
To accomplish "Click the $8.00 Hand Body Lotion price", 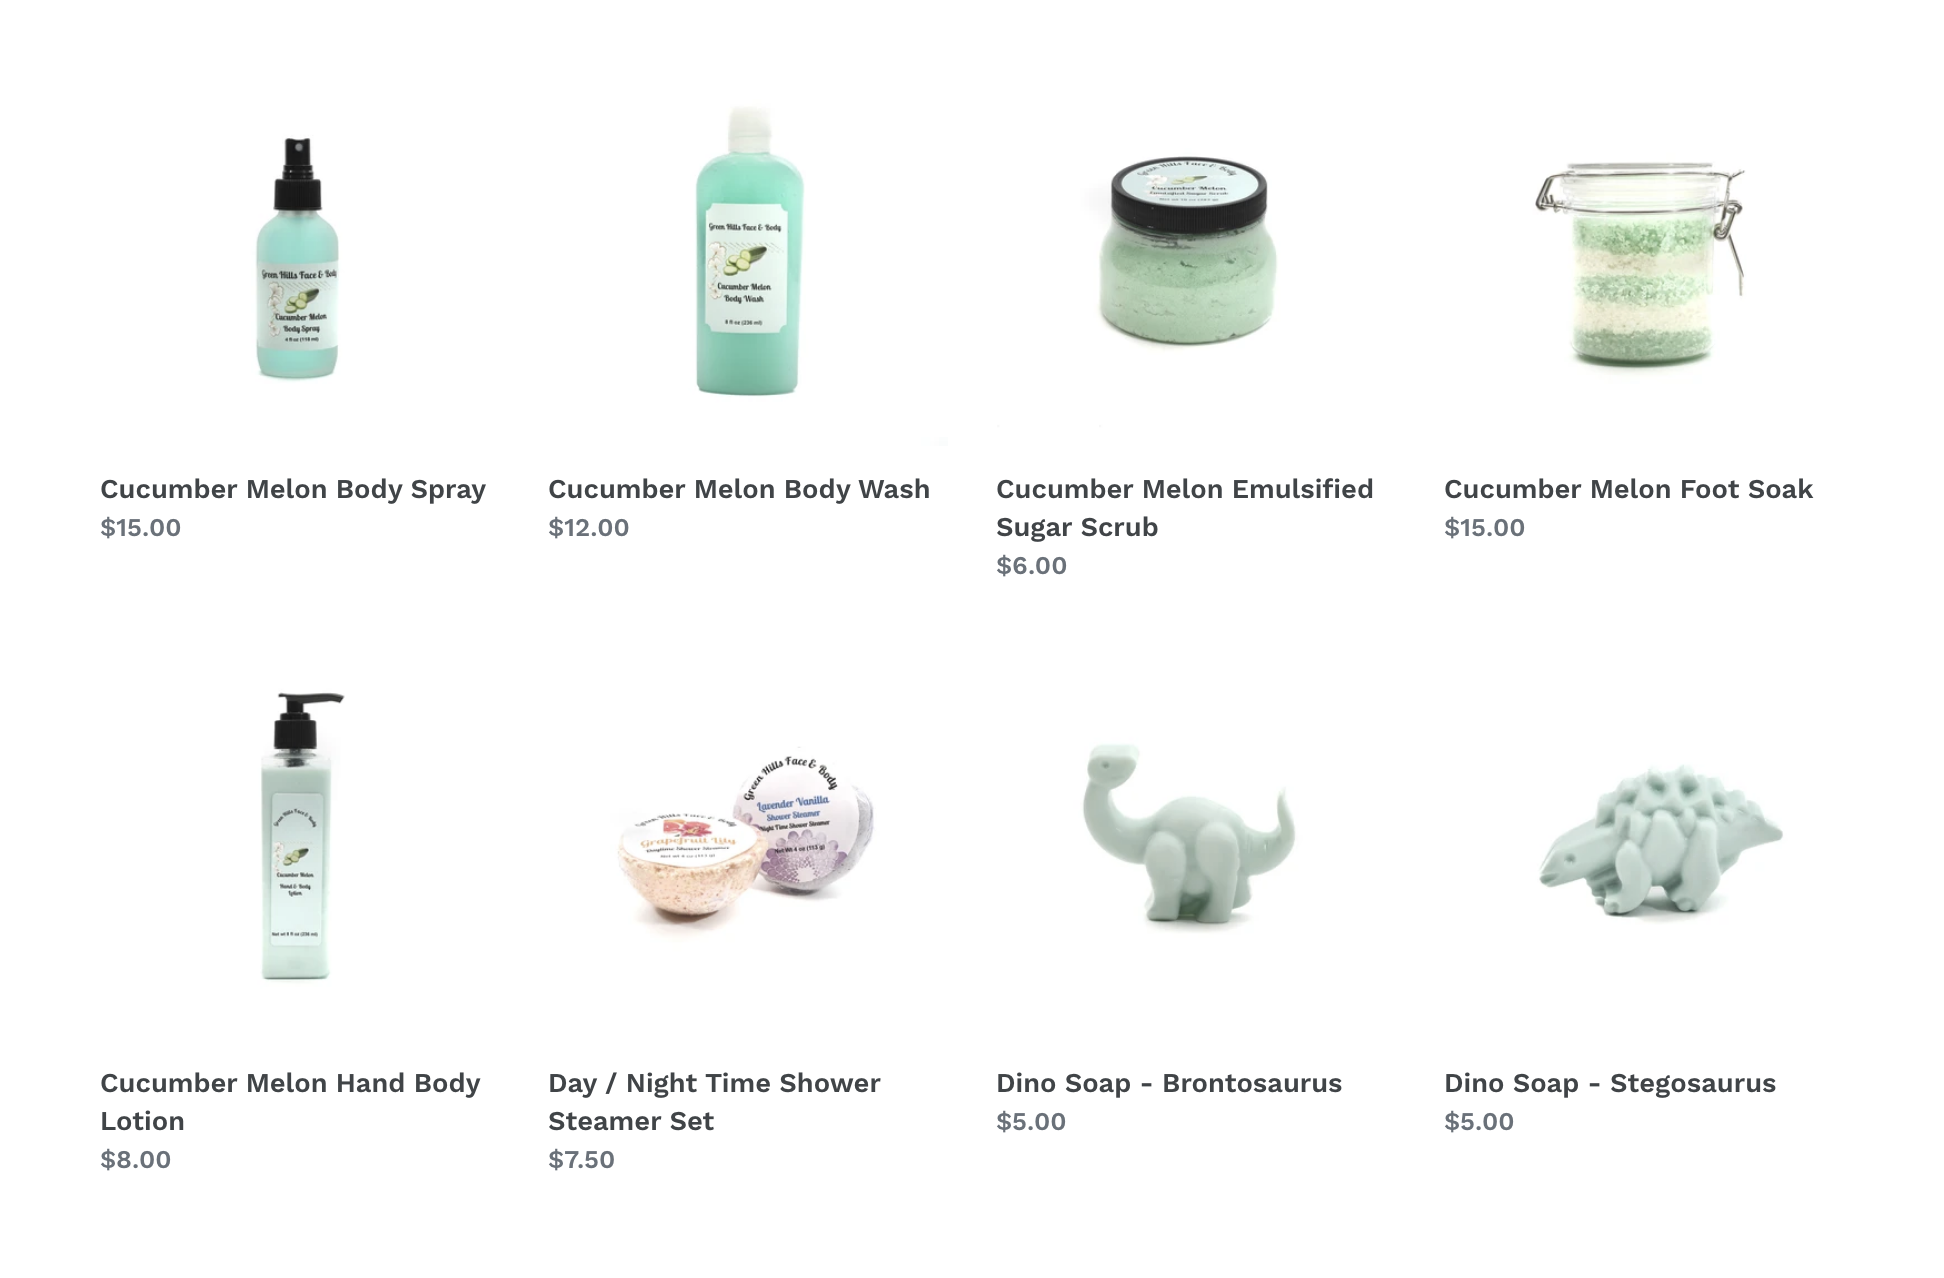I will point(135,1160).
